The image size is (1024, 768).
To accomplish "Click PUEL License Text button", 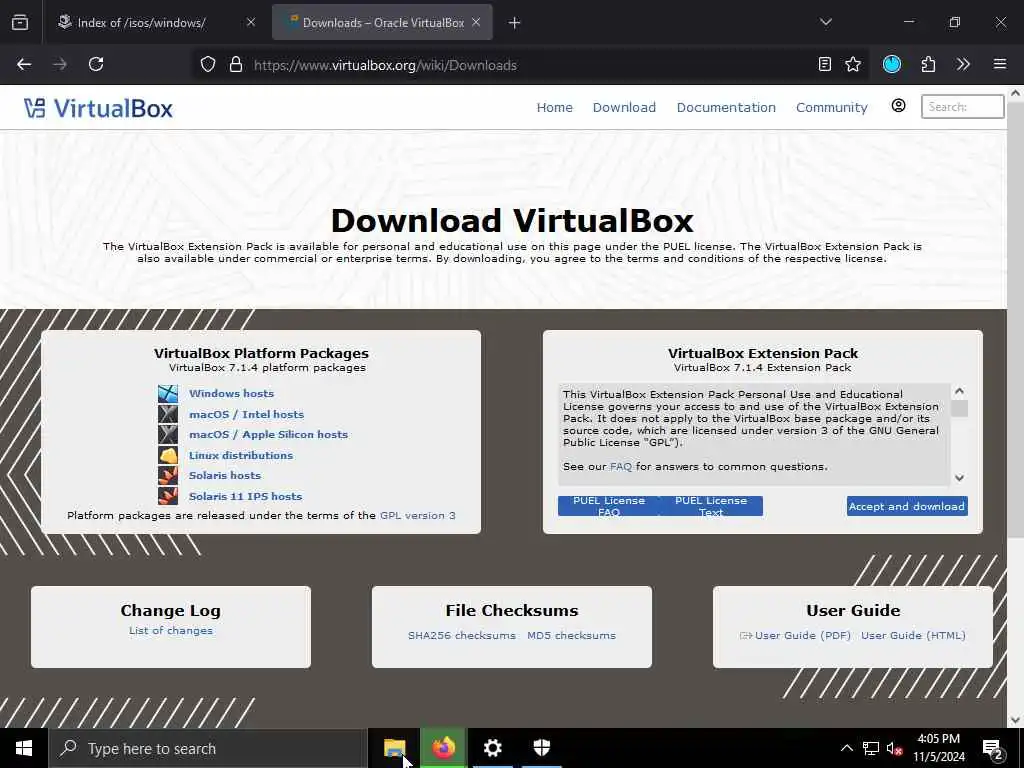I will coord(711,506).
